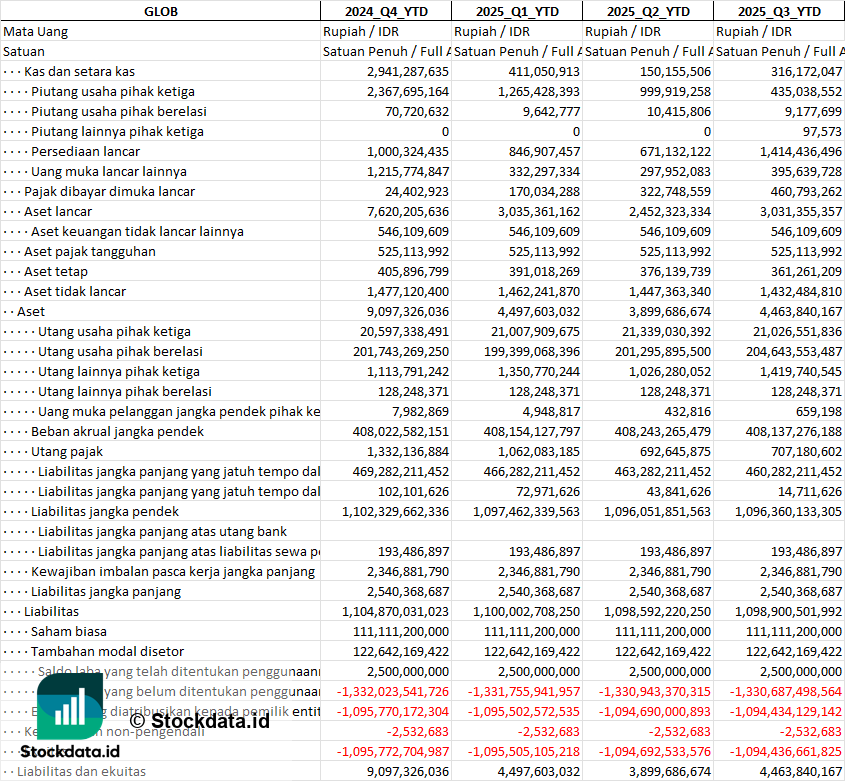Screen dimensions: 845x781
Task: Select the 2025_Q1_YTD column header
Action: (516, 11)
